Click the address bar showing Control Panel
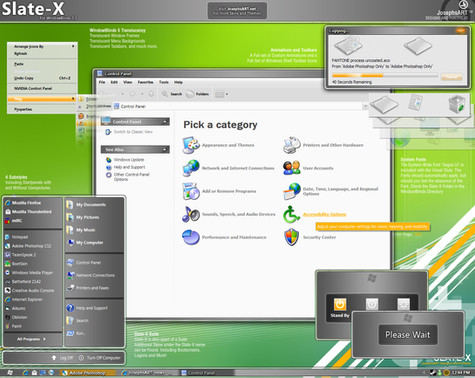475x378 pixels. pos(238,106)
